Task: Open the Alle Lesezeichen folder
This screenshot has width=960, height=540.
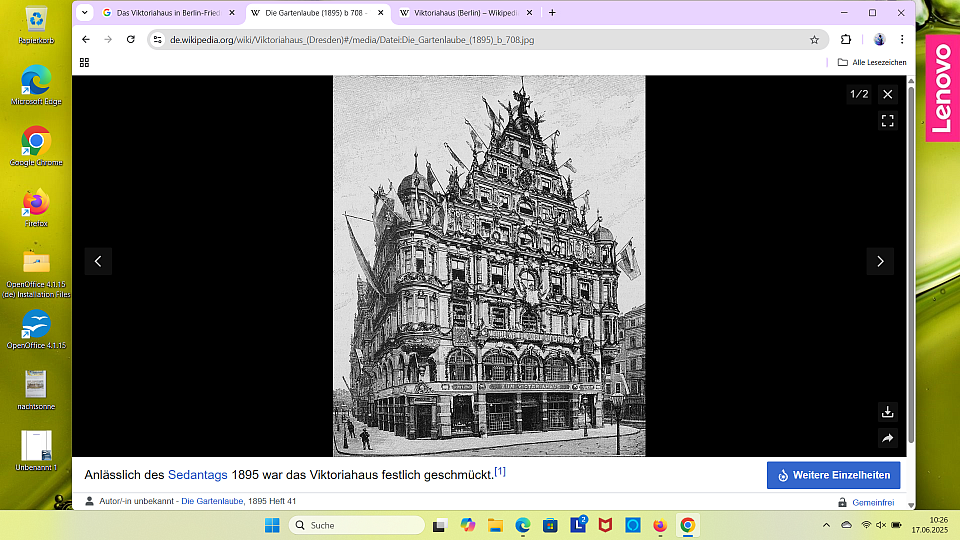Action: click(872, 62)
